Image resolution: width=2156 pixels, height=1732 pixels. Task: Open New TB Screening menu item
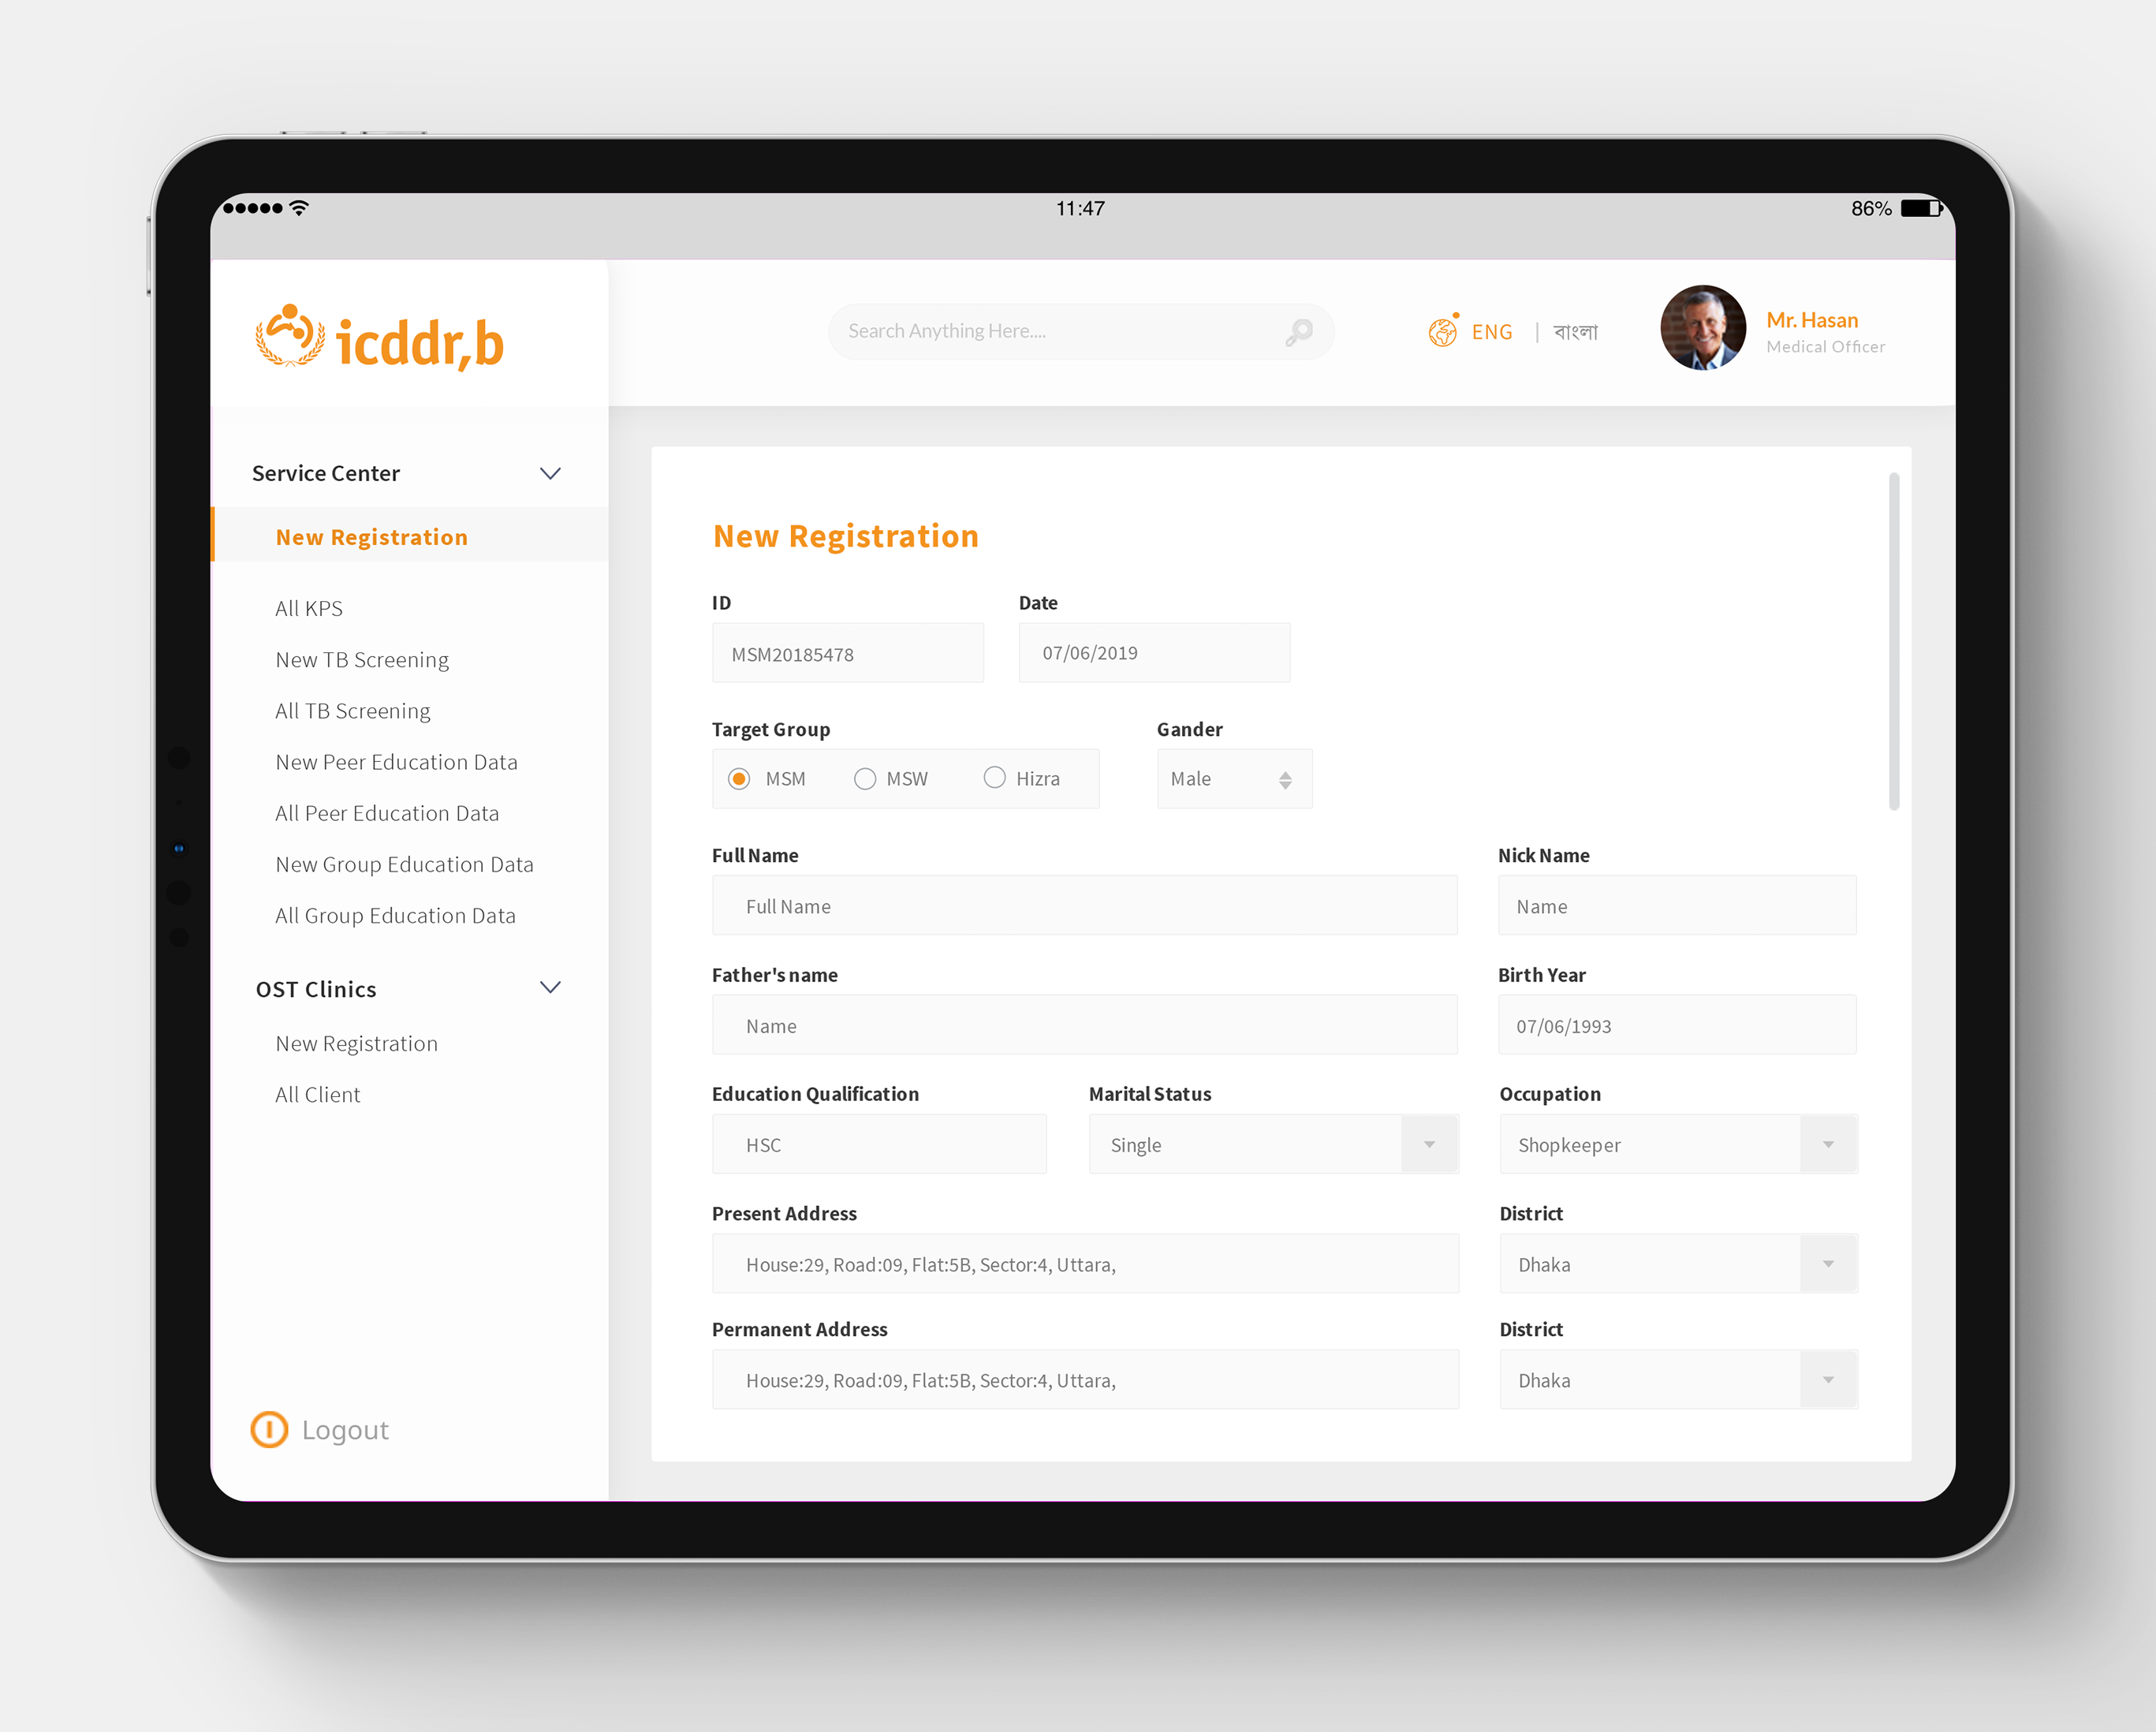point(360,658)
